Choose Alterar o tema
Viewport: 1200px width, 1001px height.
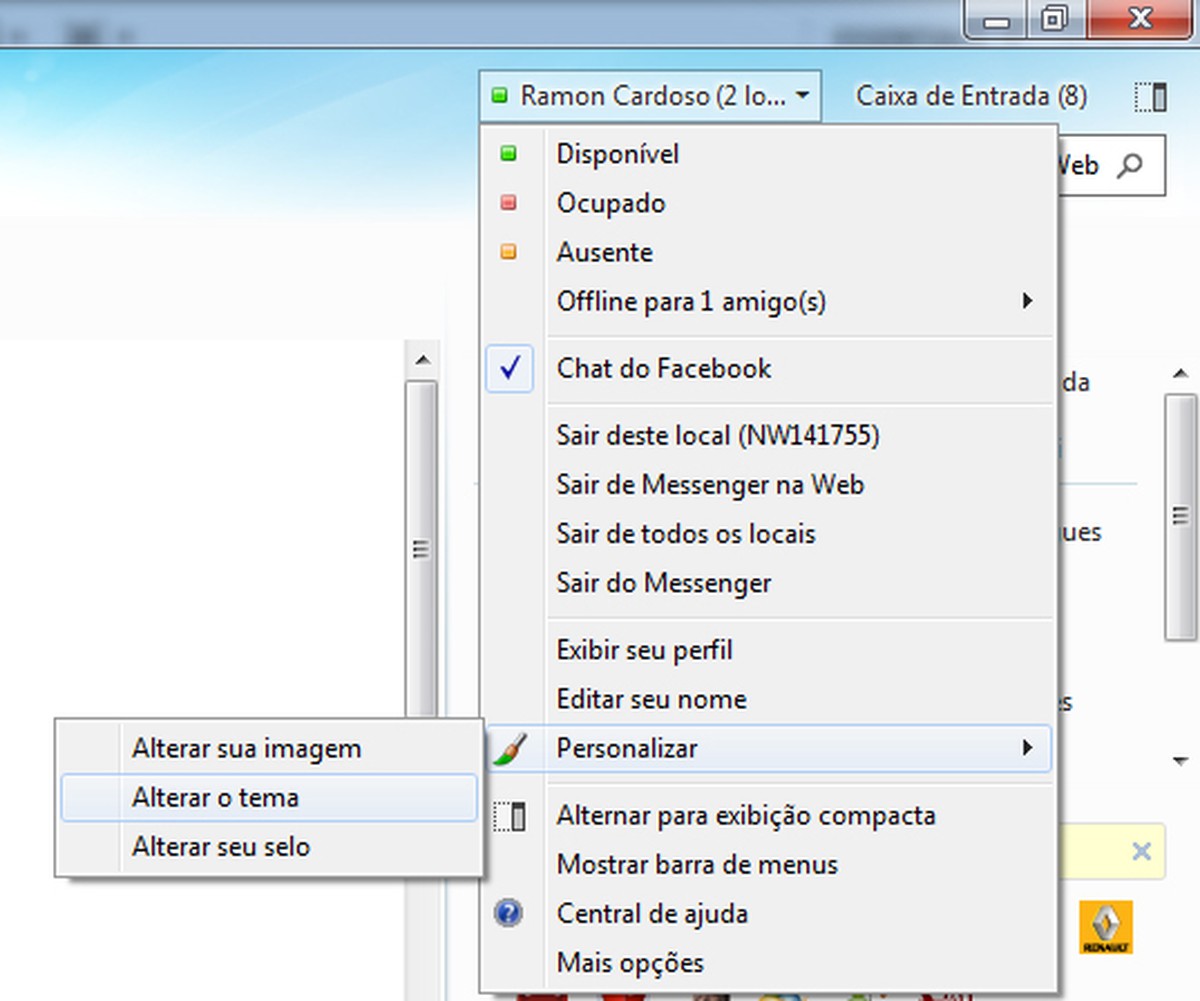(269, 798)
